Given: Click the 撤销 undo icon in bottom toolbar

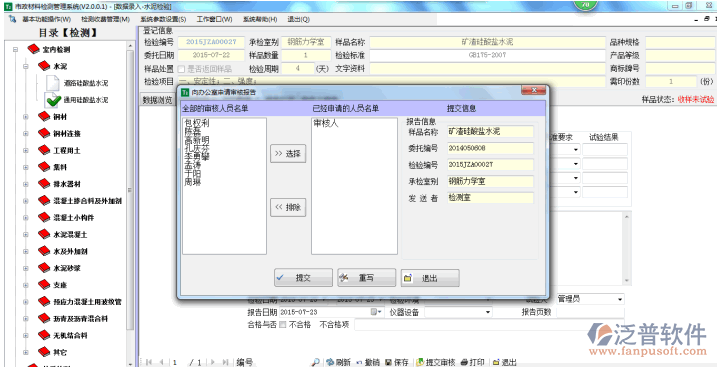Looking at the screenshot, I should tap(359, 362).
